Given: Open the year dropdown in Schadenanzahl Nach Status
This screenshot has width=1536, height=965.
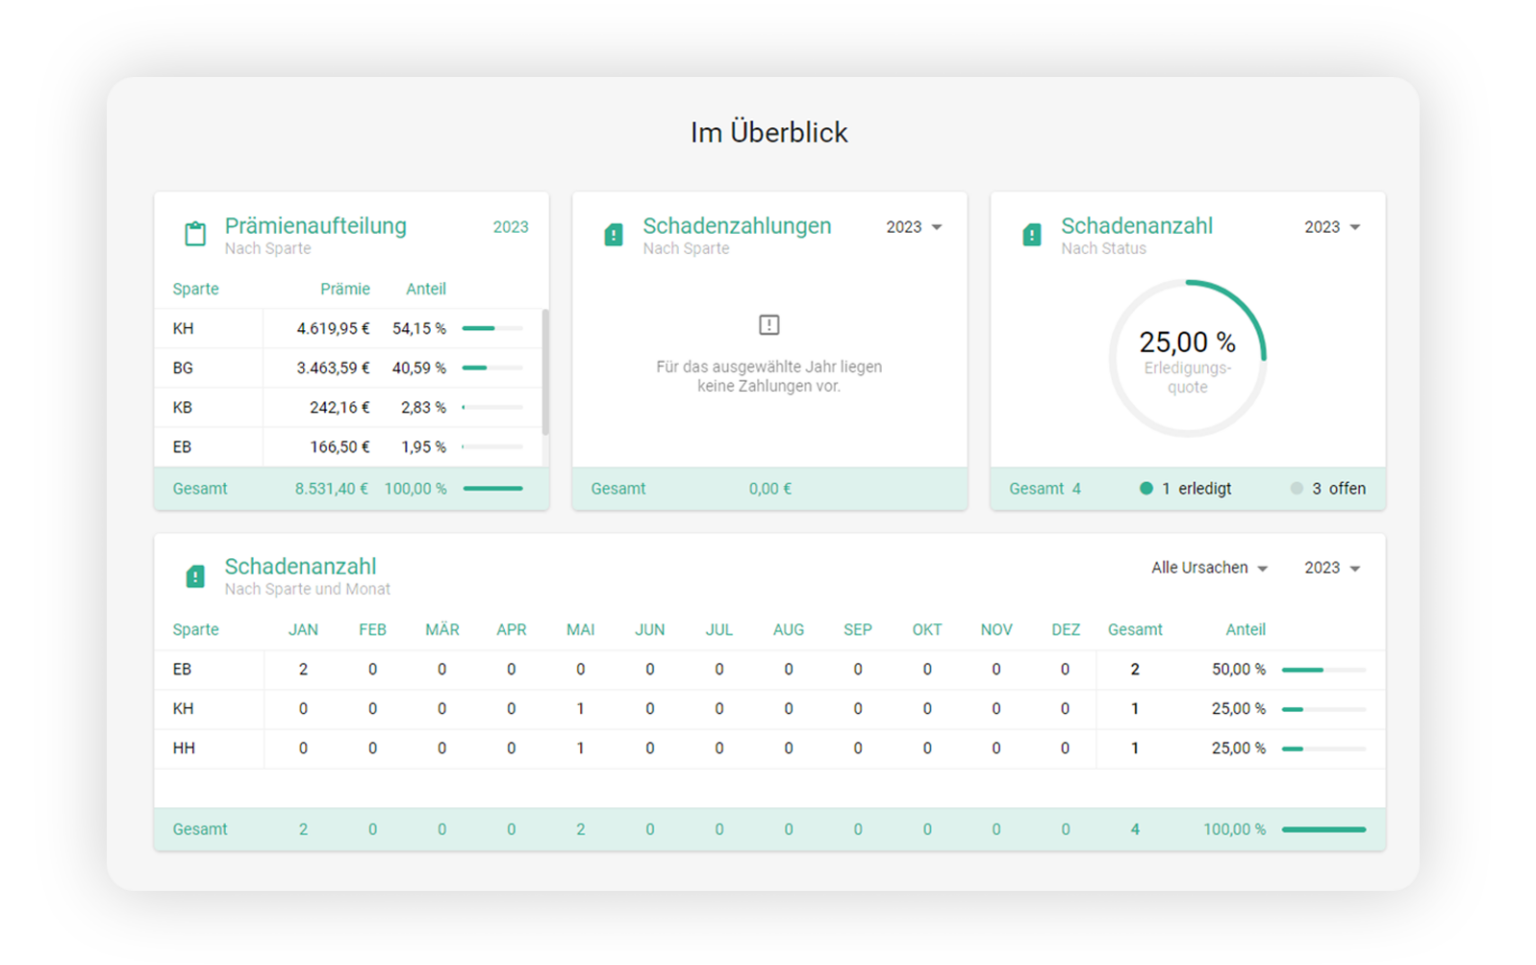Looking at the screenshot, I should (x=1332, y=227).
